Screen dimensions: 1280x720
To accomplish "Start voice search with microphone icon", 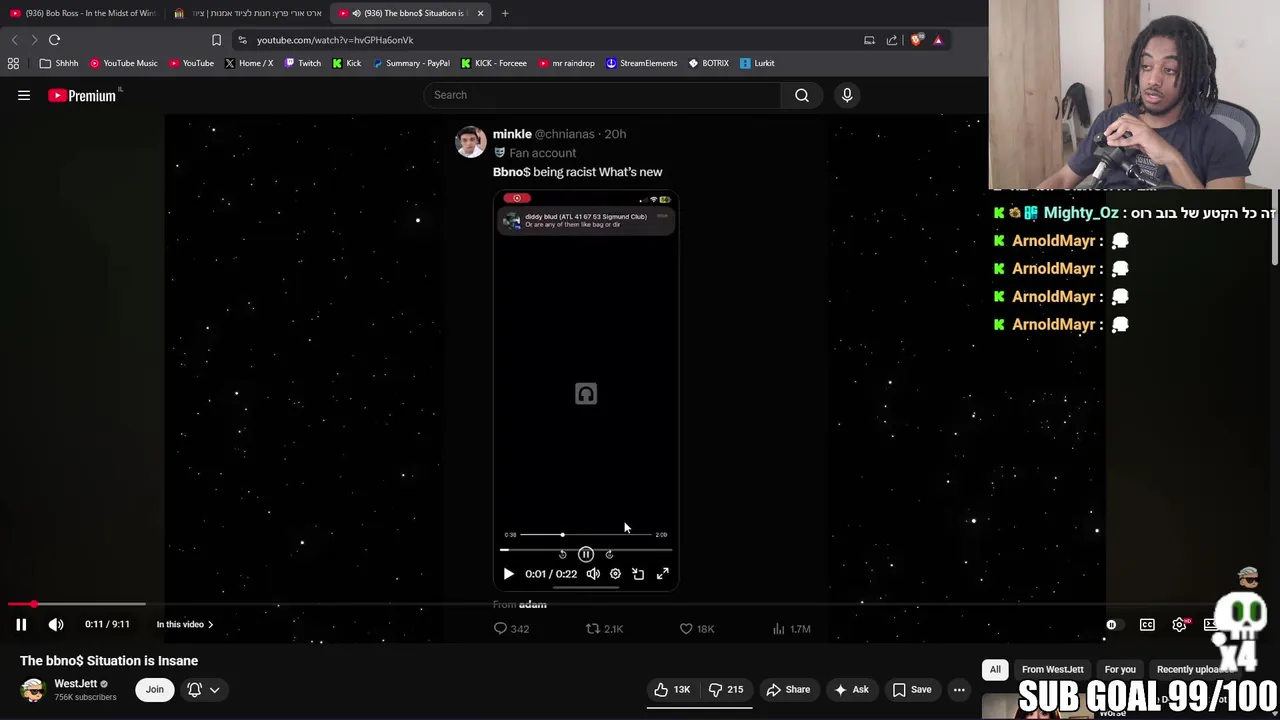I will tap(847, 95).
